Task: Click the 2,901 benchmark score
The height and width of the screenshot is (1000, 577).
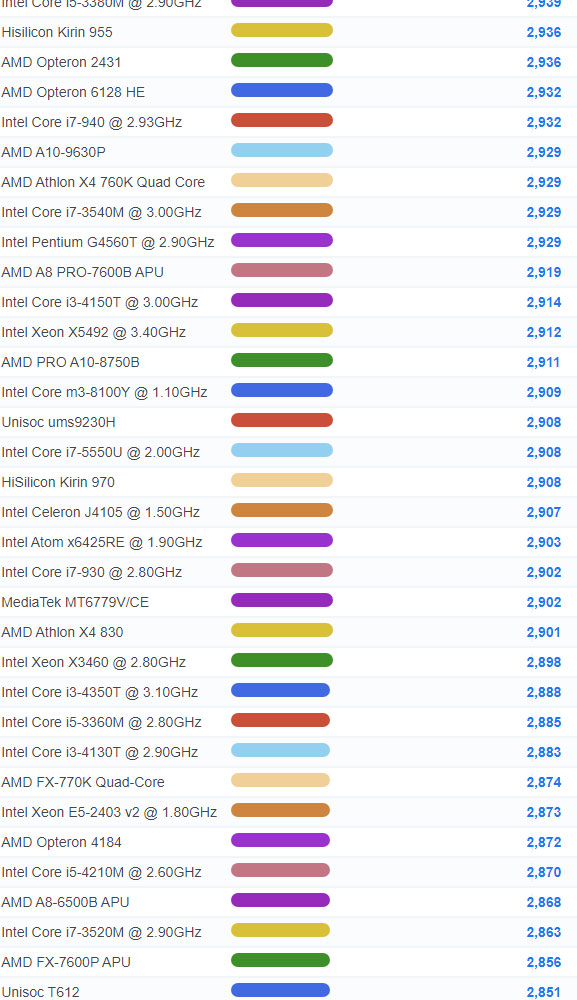Action: tap(544, 631)
